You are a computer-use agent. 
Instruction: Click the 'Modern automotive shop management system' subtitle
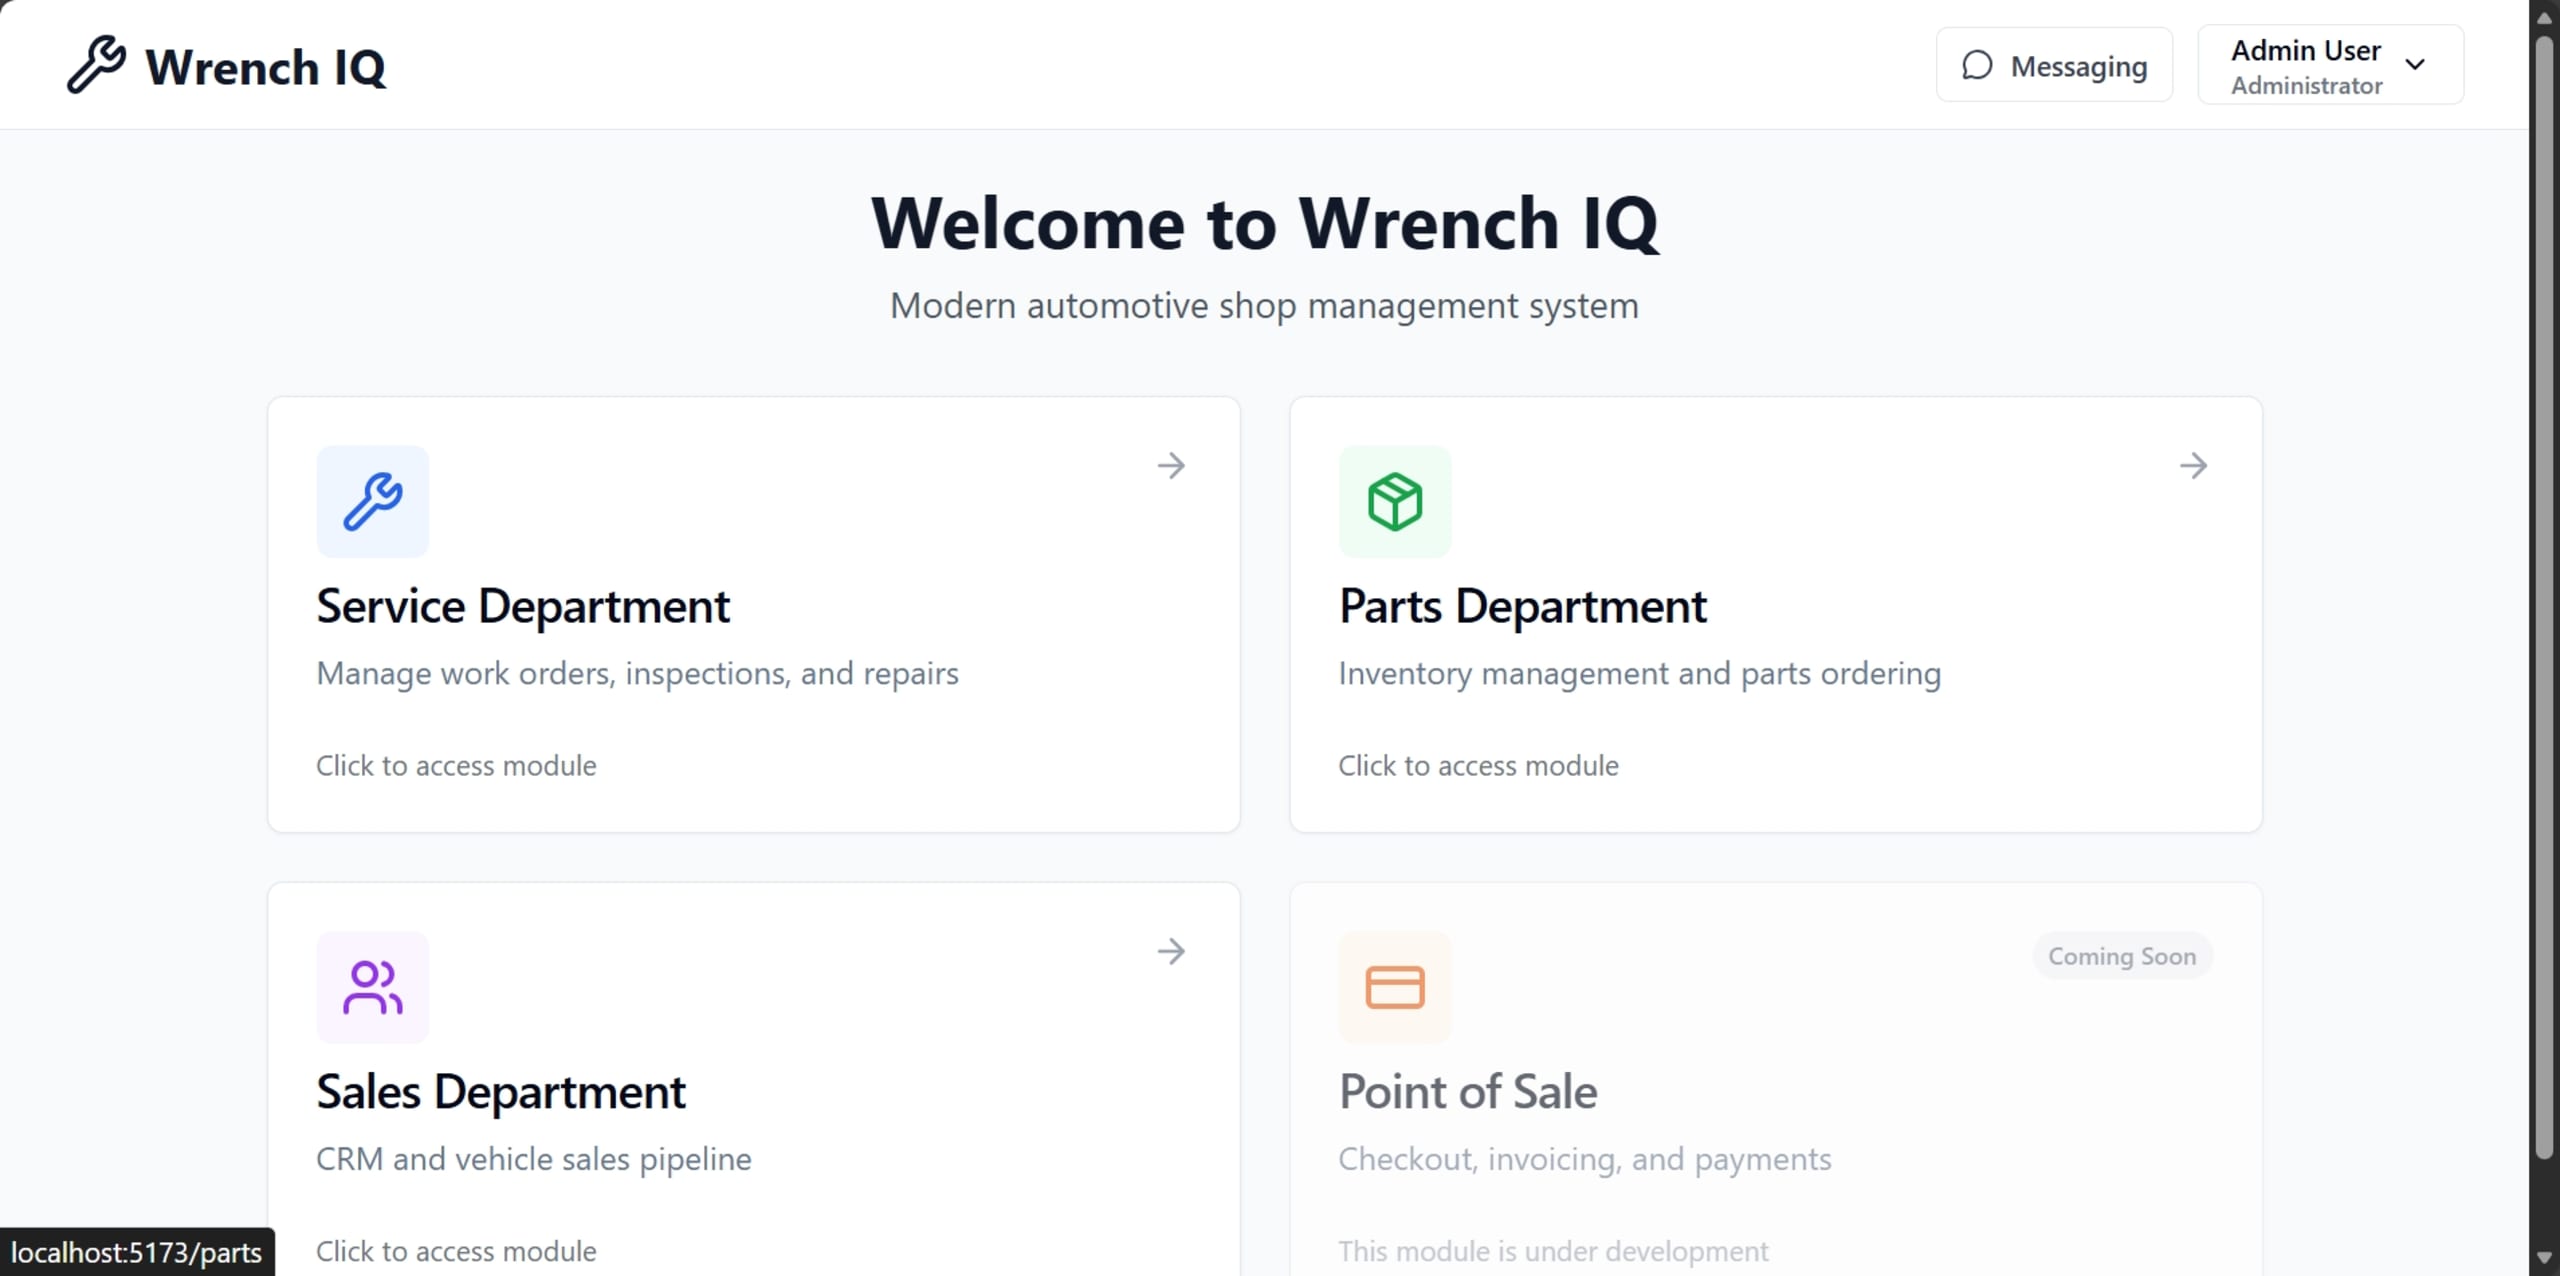click(1264, 306)
